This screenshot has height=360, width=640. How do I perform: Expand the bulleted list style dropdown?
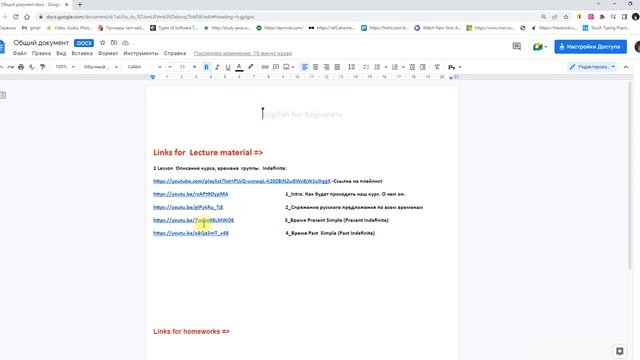[386, 67]
